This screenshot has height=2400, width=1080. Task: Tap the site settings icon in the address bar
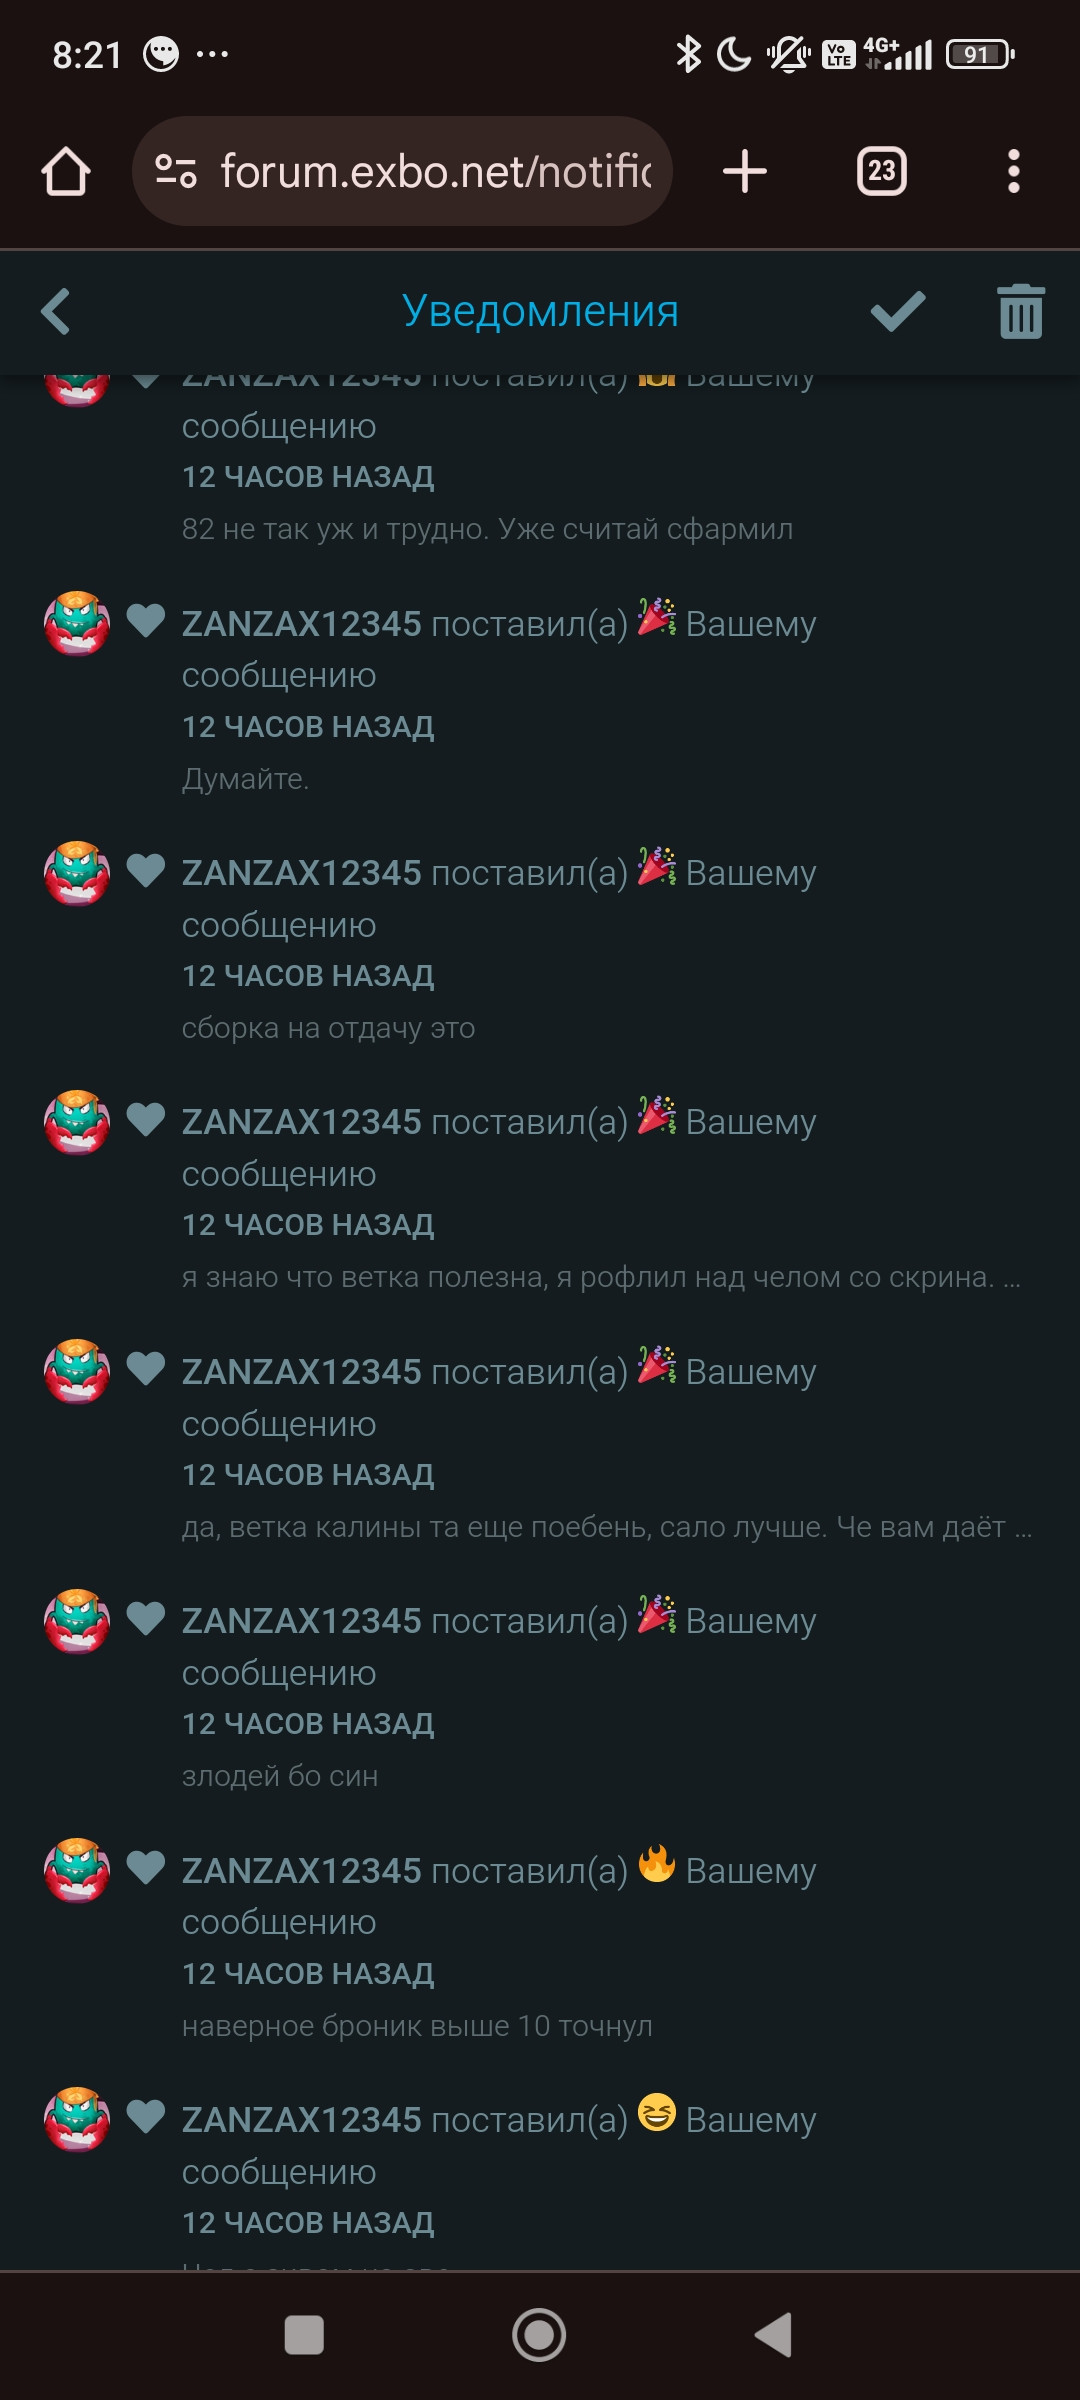click(176, 171)
